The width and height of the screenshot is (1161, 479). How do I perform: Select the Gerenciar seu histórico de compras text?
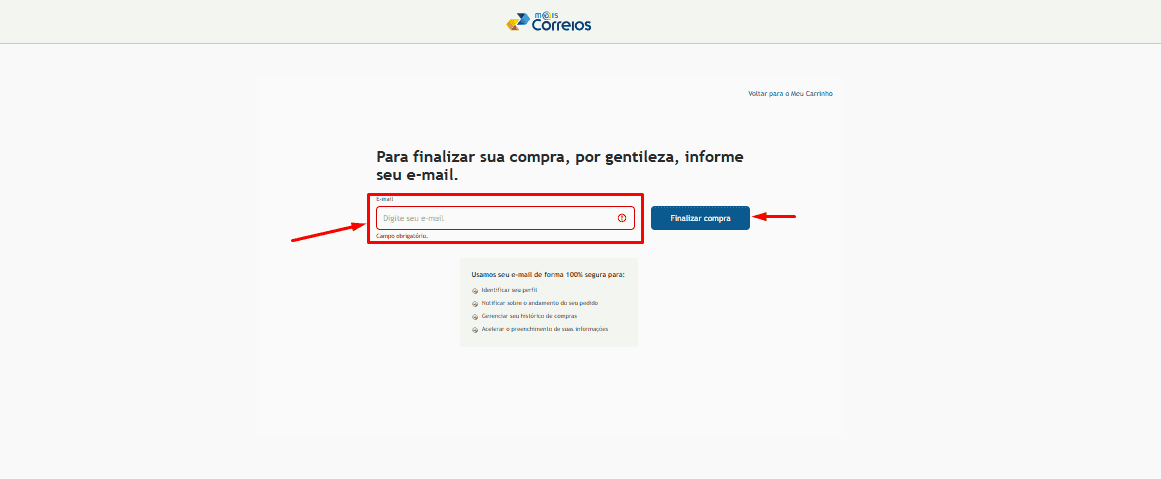click(x=529, y=315)
